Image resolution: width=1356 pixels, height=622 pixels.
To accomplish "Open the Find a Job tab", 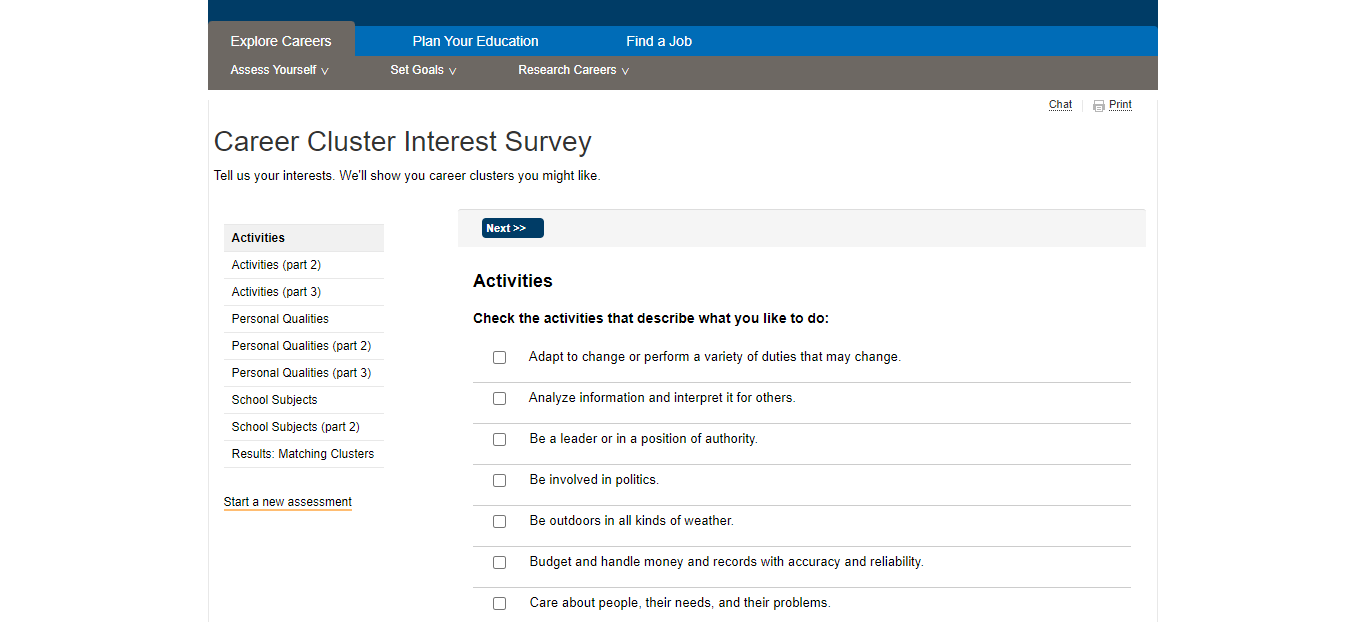I will click(x=658, y=41).
